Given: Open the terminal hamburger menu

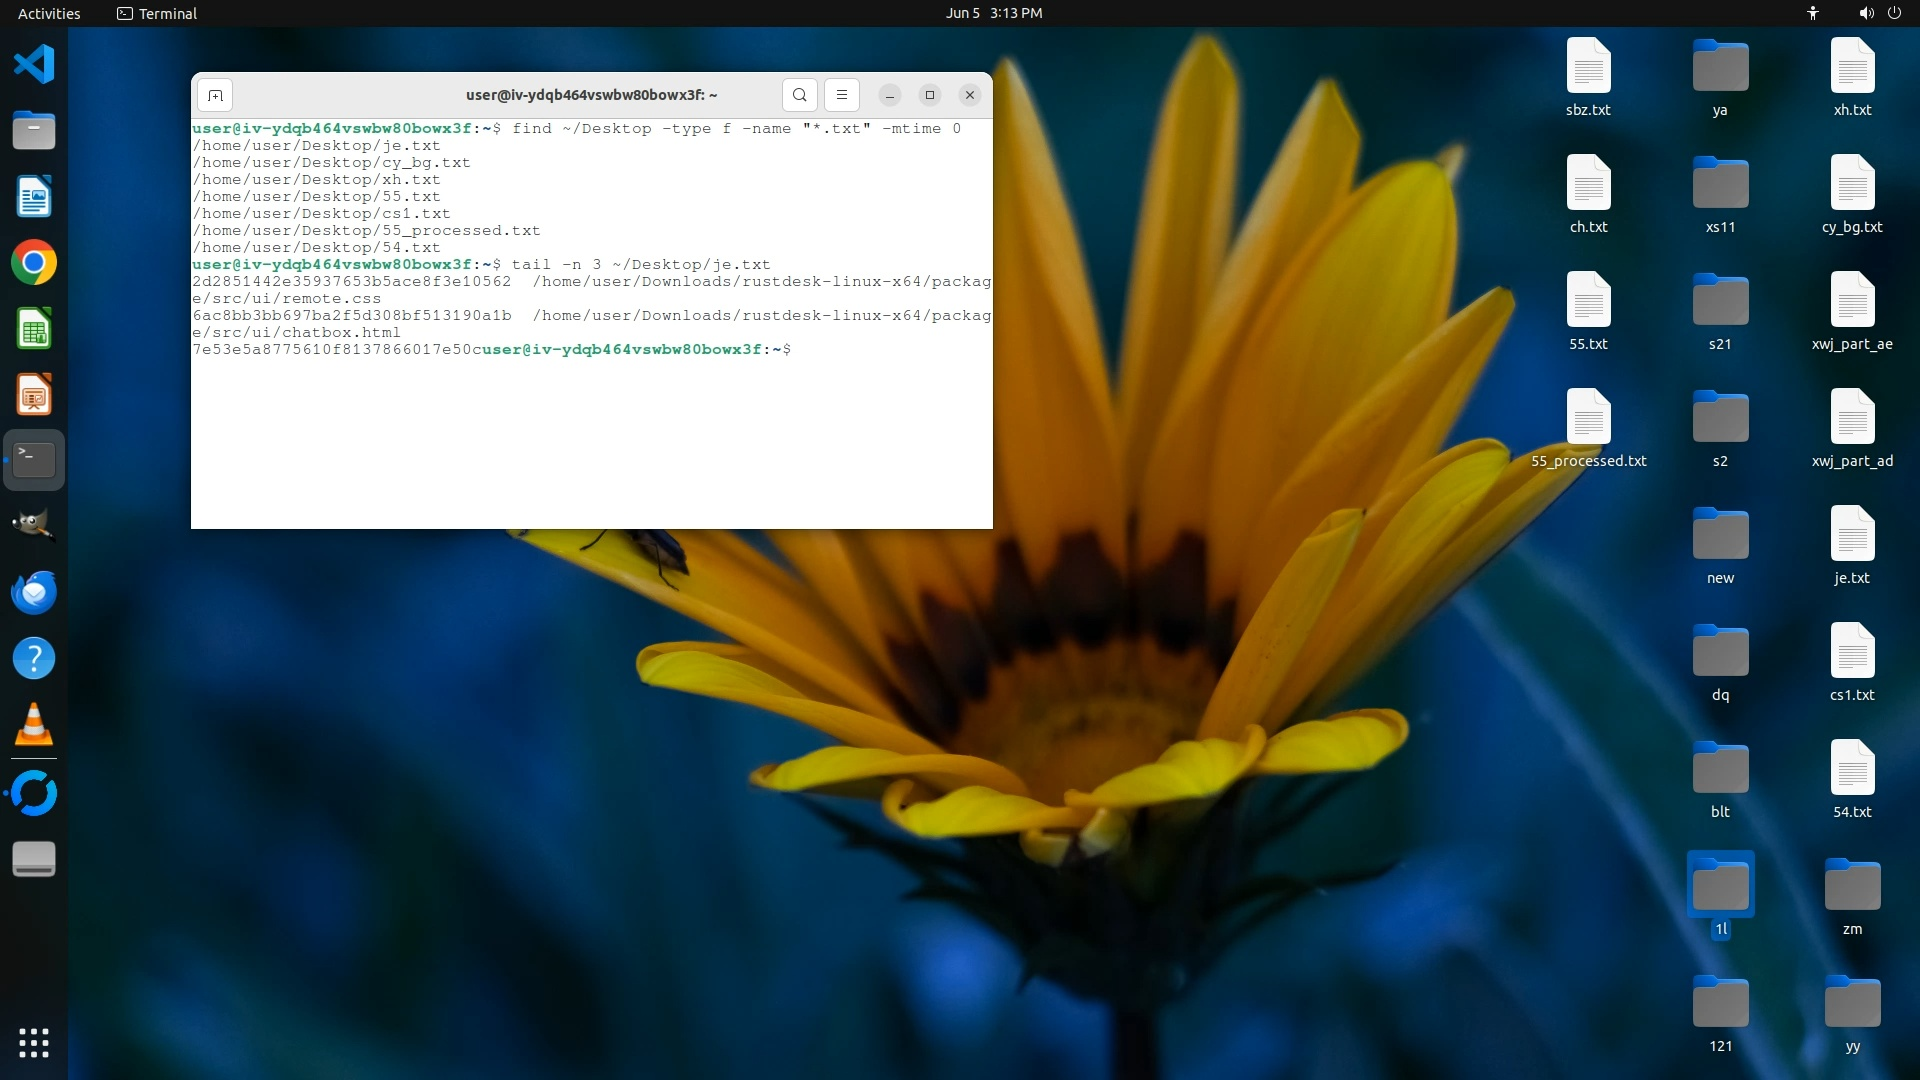Looking at the screenshot, I should pos(841,95).
